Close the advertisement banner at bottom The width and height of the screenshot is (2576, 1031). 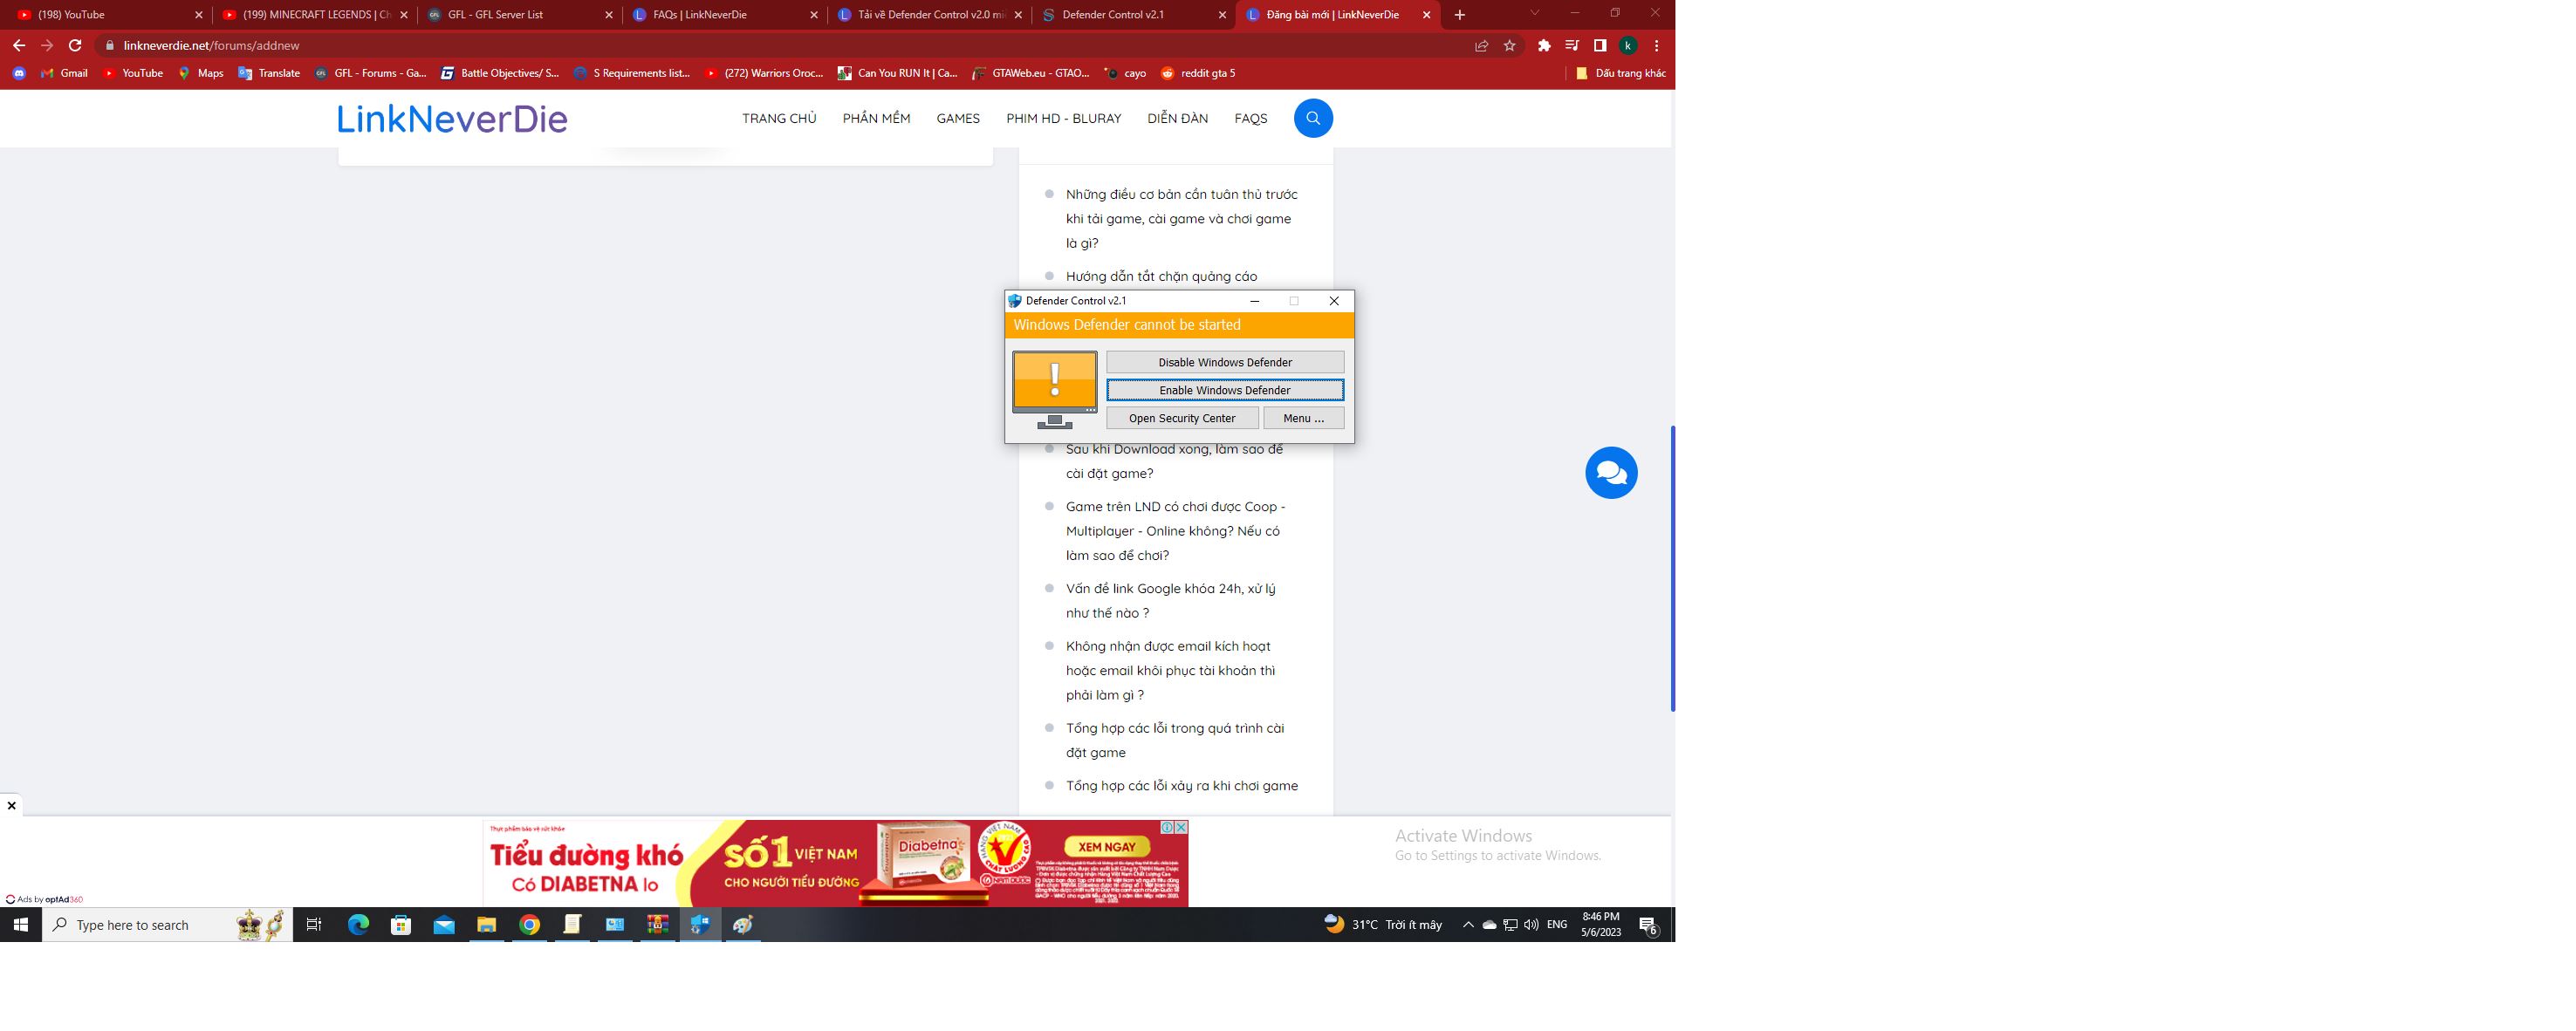coord(11,806)
